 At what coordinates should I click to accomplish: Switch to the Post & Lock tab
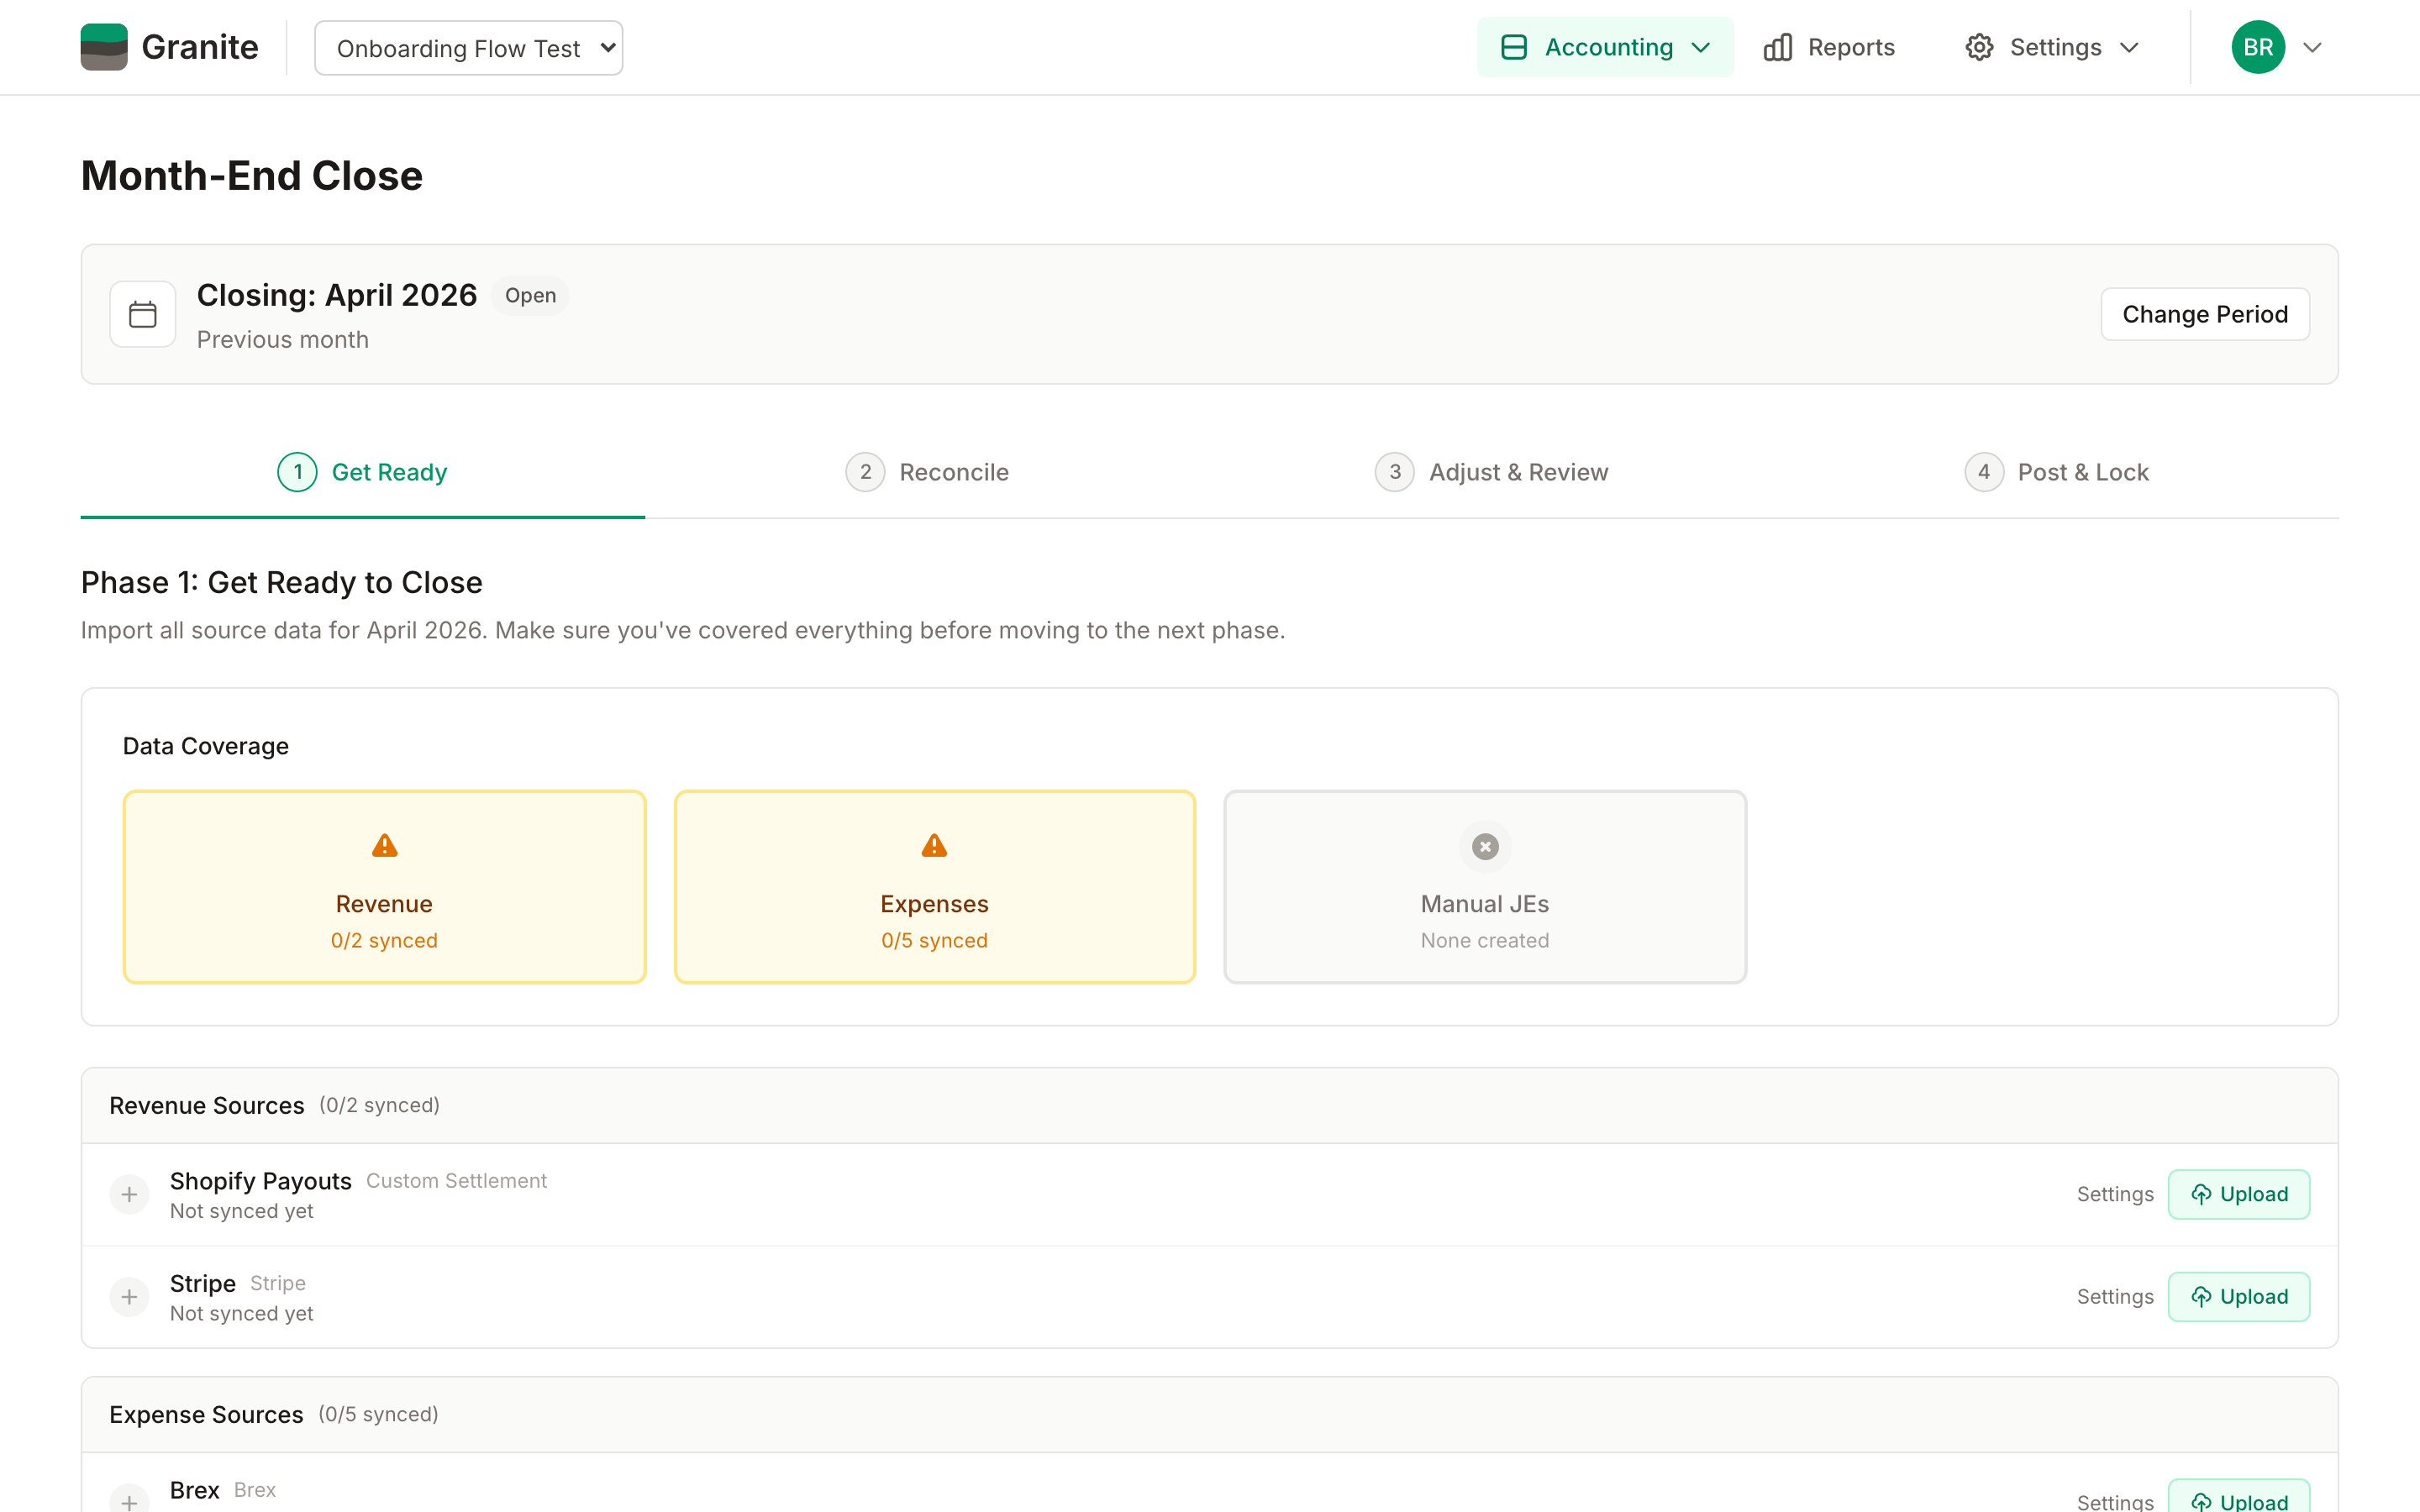(x=2056, y=472)
